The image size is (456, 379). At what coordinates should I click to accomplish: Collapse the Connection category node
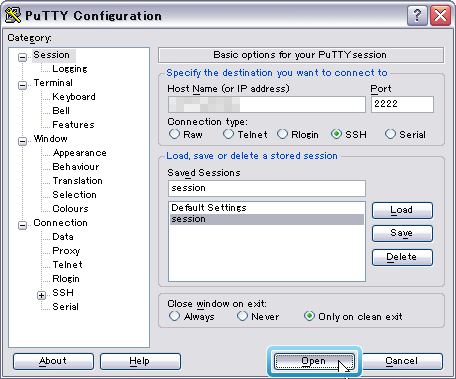[x=22, y=225]
